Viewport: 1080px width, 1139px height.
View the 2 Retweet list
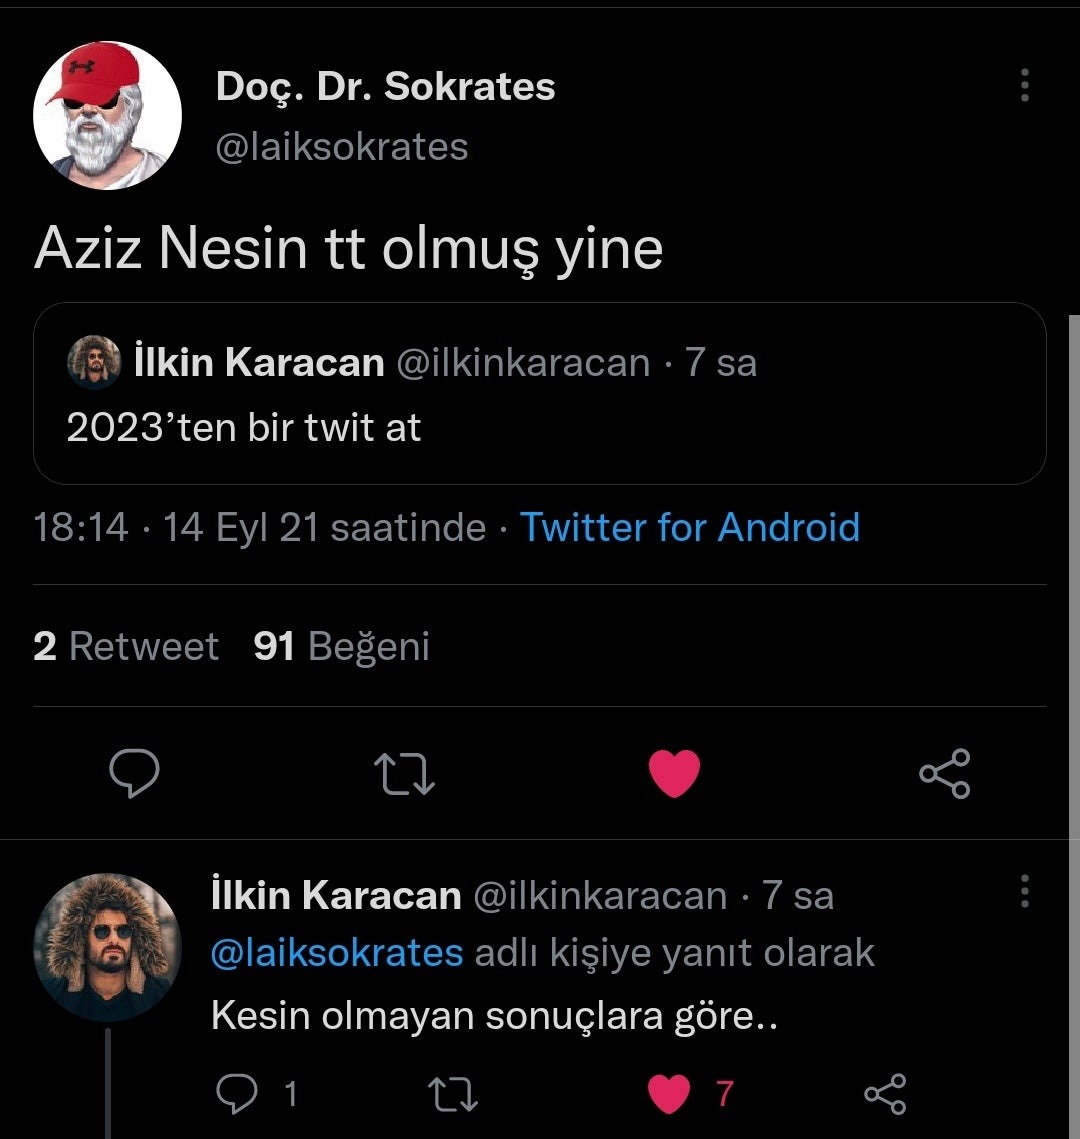[126, 646]
